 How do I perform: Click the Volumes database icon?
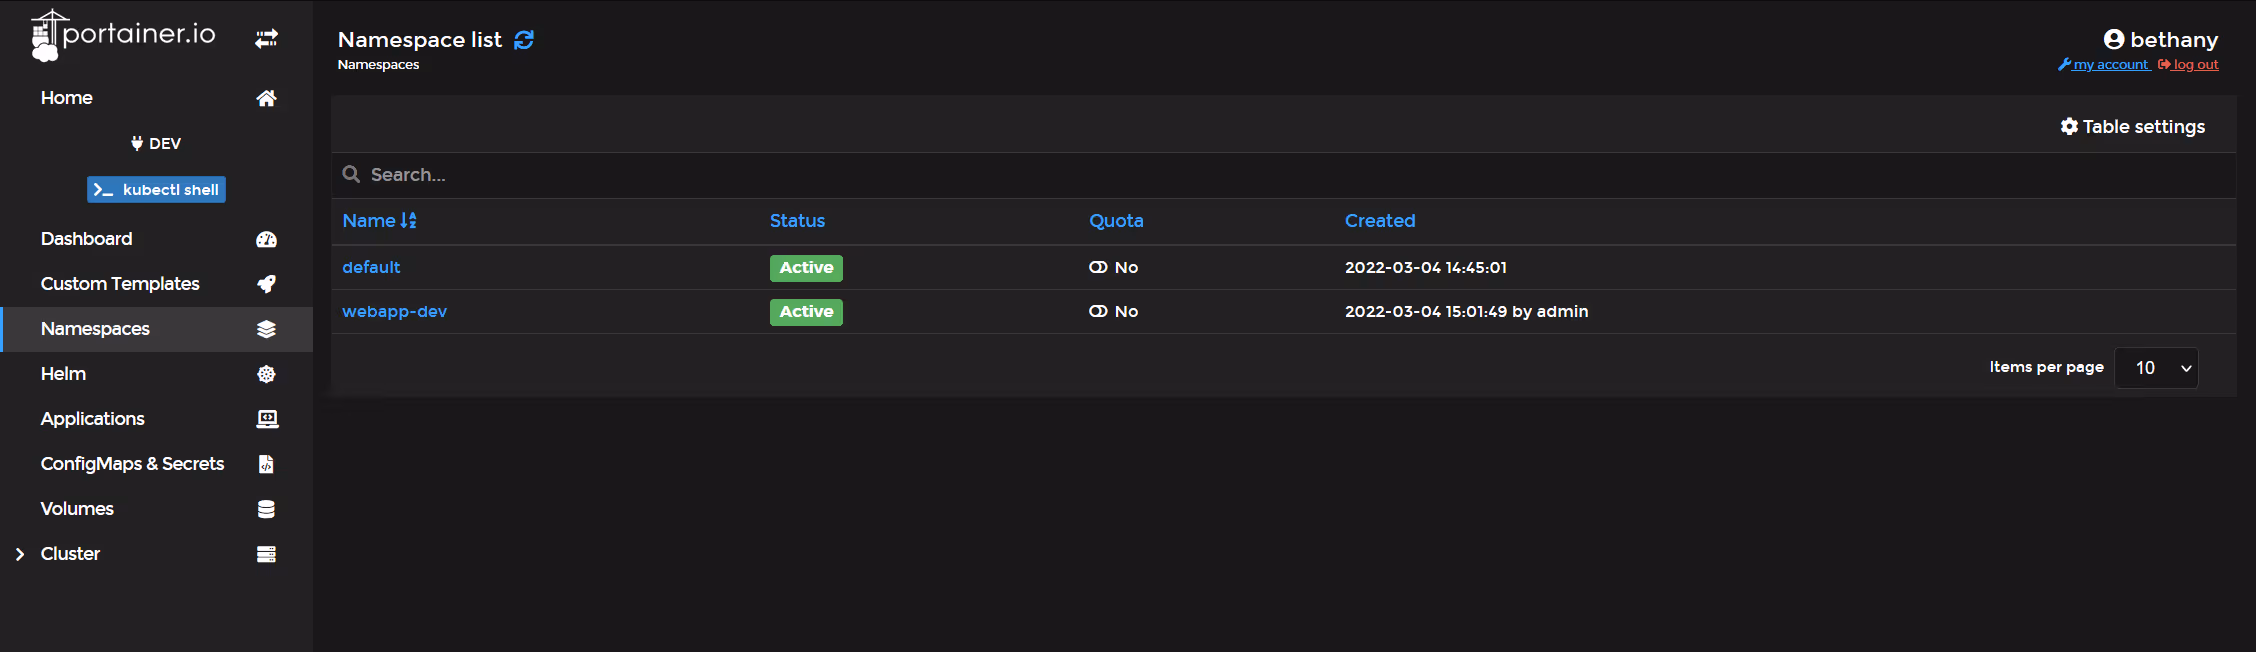pos(266,509)
